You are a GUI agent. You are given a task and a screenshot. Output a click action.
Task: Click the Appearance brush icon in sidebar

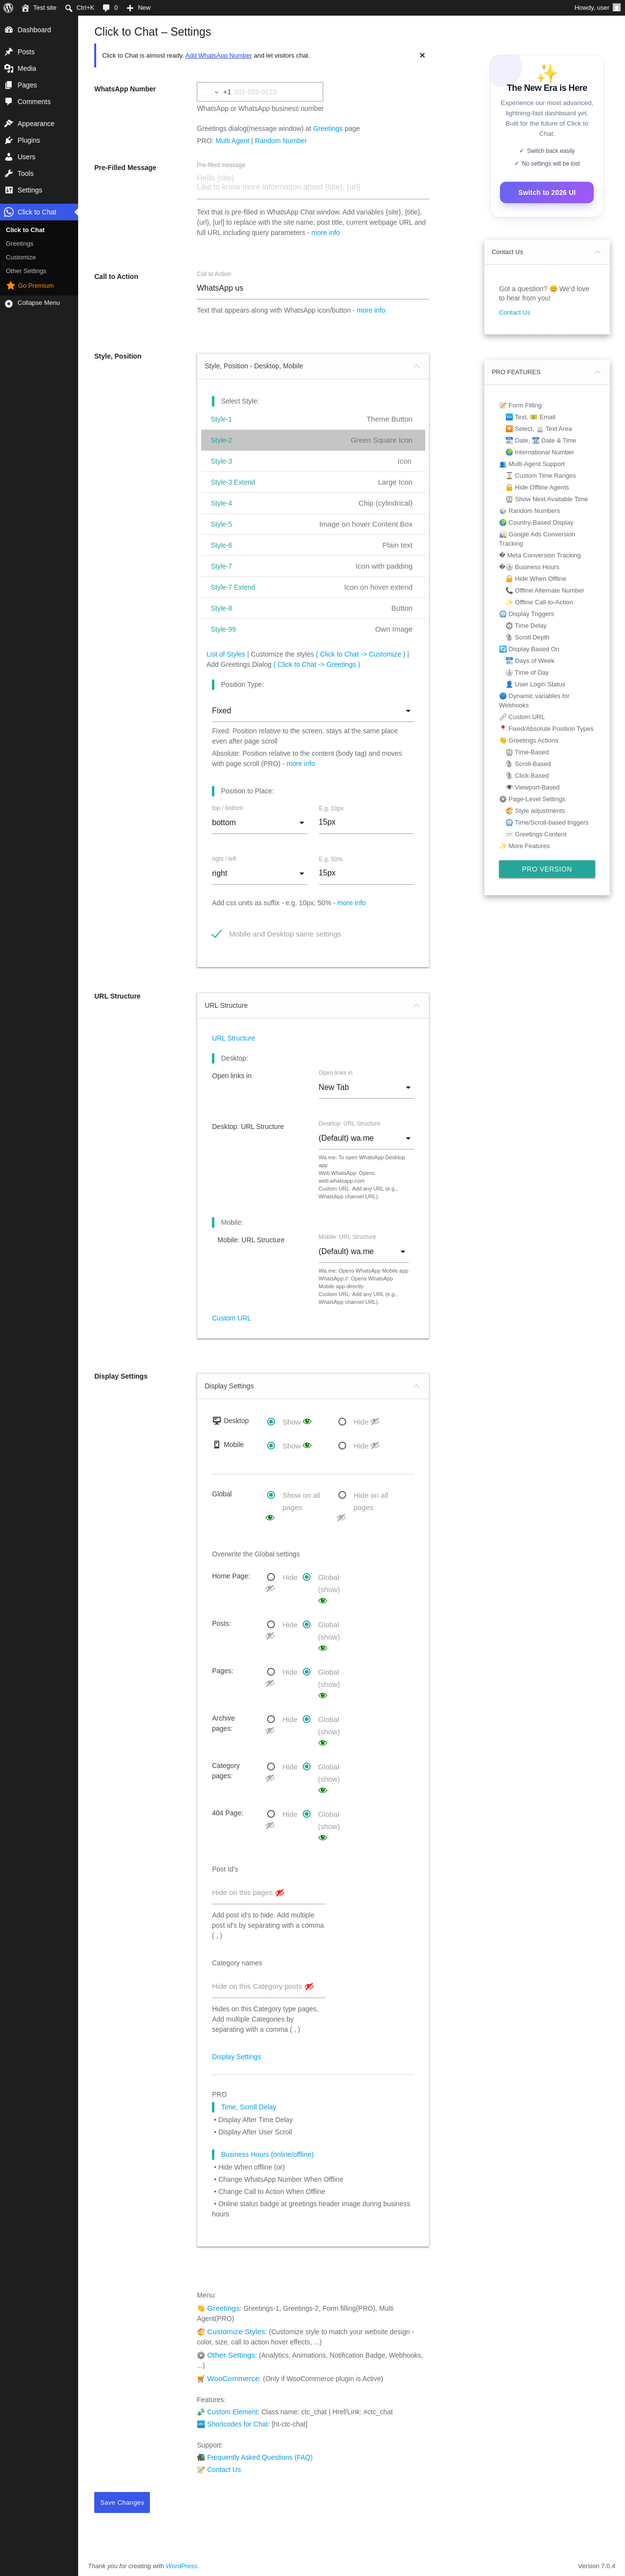9,124
